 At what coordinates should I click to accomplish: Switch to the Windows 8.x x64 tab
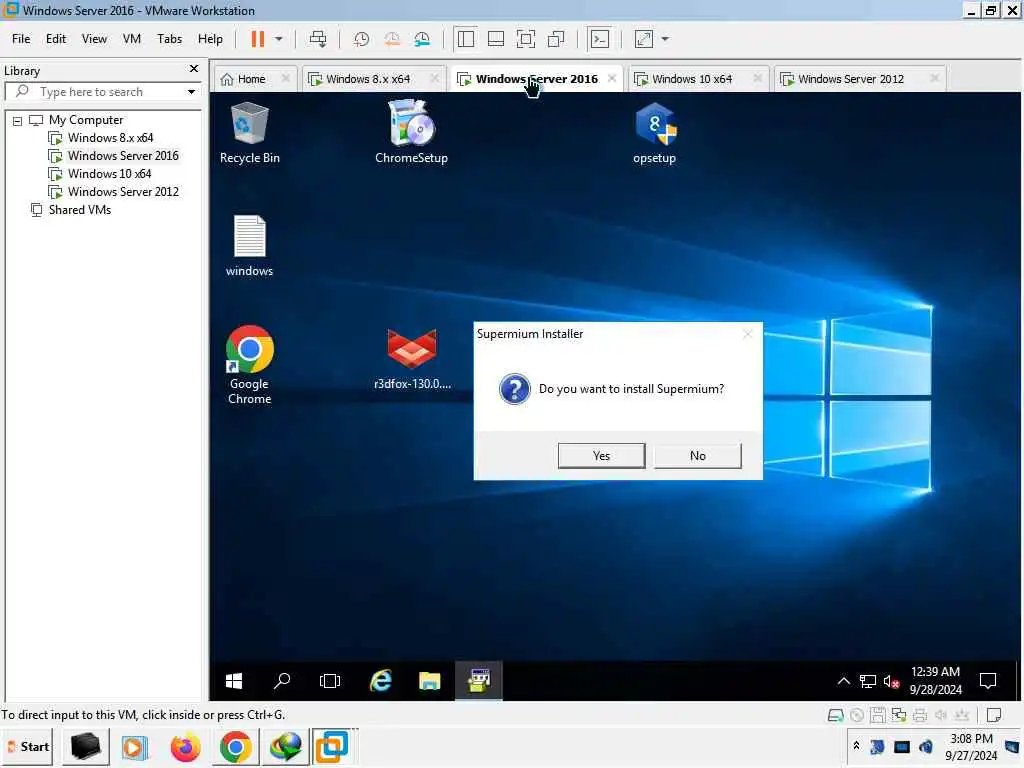[x=368, y=79]
